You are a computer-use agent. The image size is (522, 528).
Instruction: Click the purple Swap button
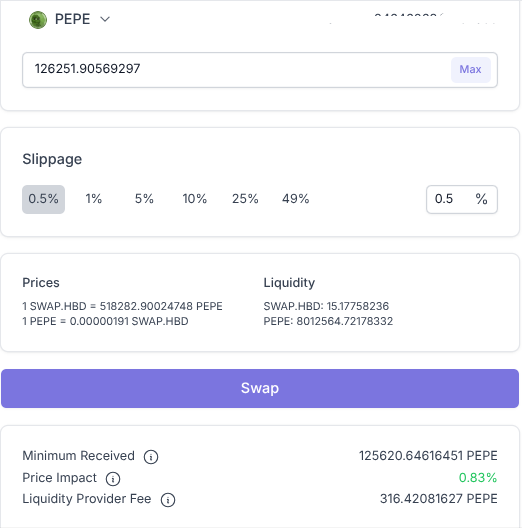260,388
